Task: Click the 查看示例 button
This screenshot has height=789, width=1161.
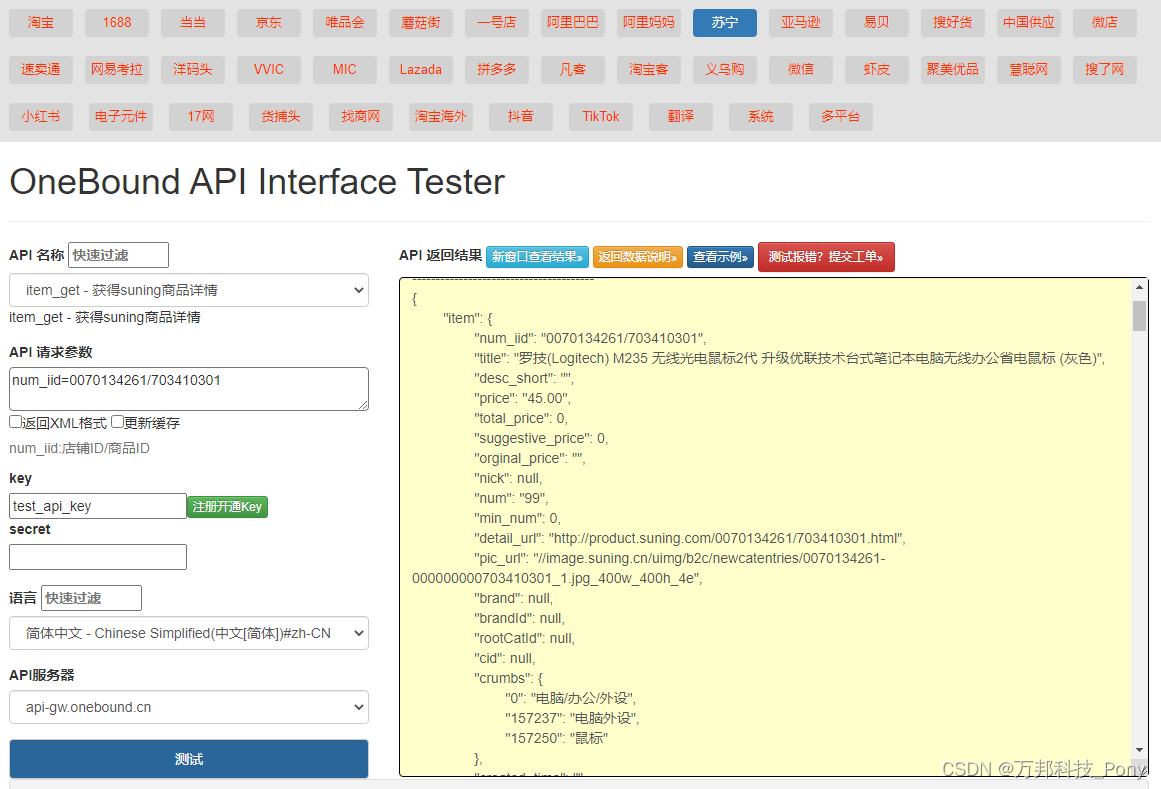Action: 720,257
